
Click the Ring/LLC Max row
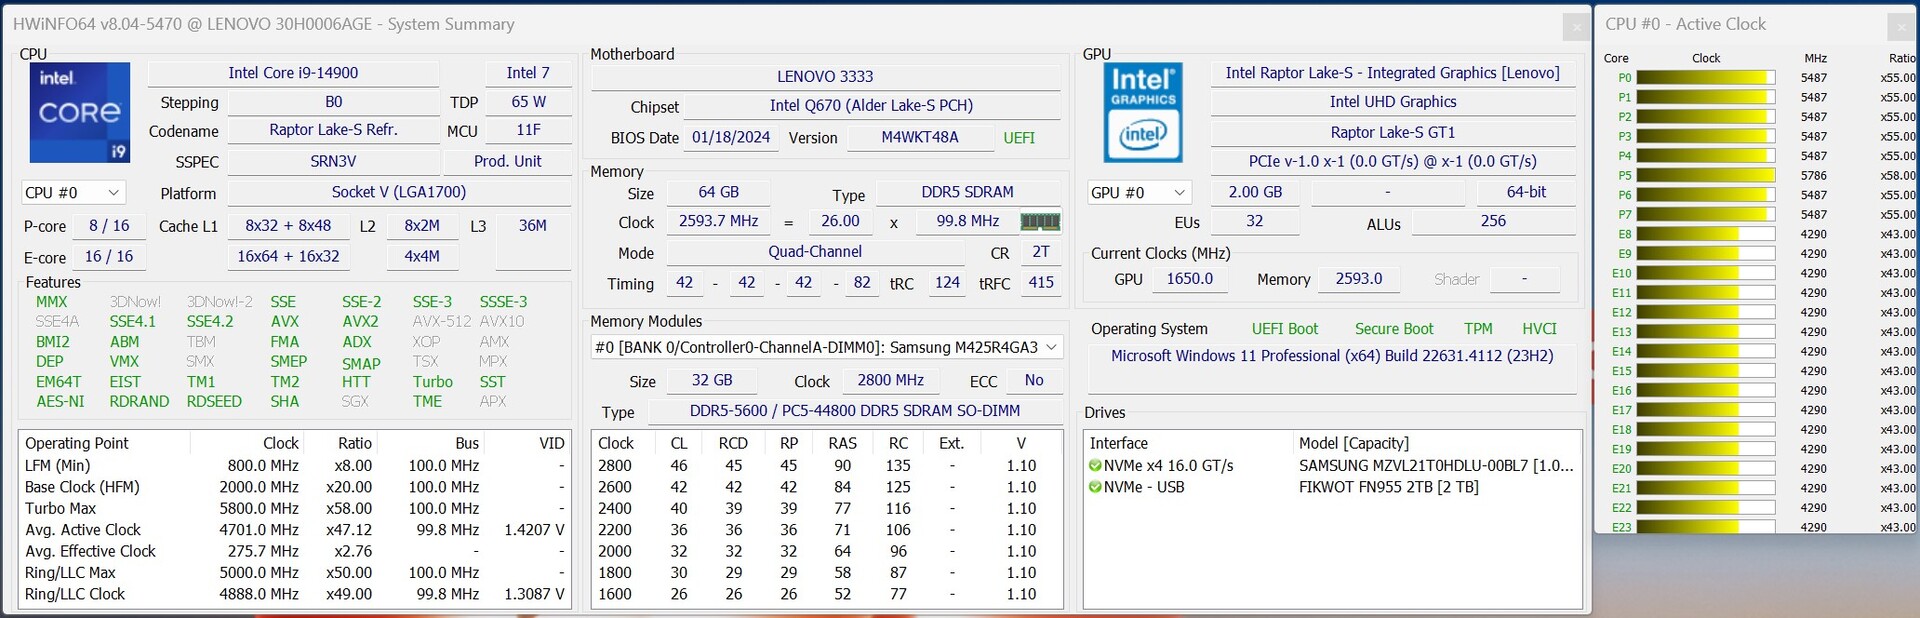(295, 573)
